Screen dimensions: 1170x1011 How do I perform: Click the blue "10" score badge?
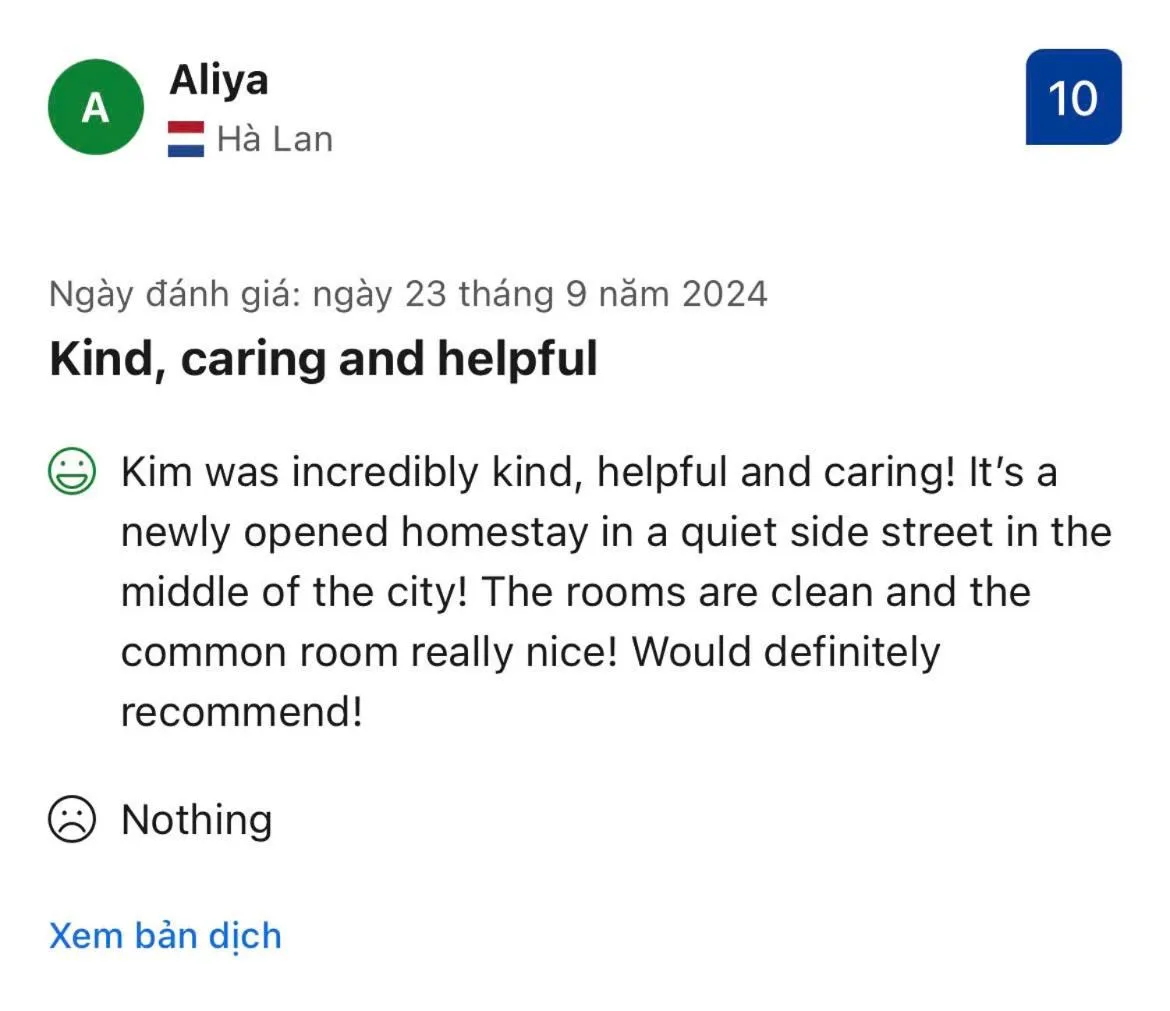pyautogui.click(x=1073, y=97)
